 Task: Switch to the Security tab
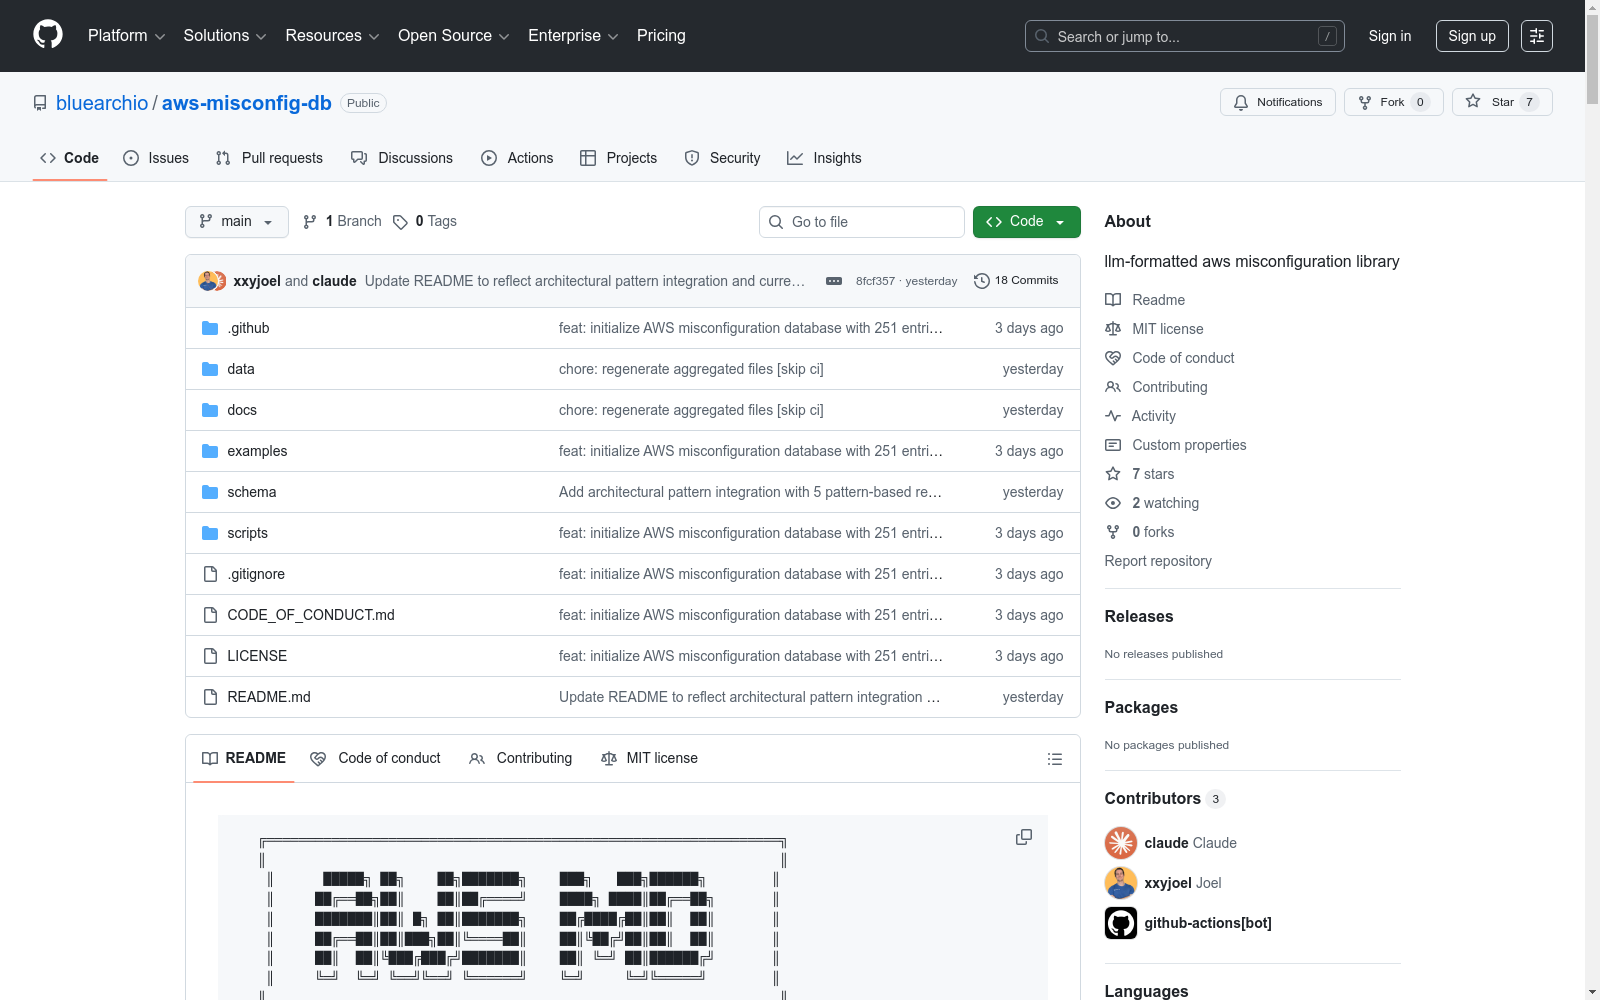coord(722,158)
